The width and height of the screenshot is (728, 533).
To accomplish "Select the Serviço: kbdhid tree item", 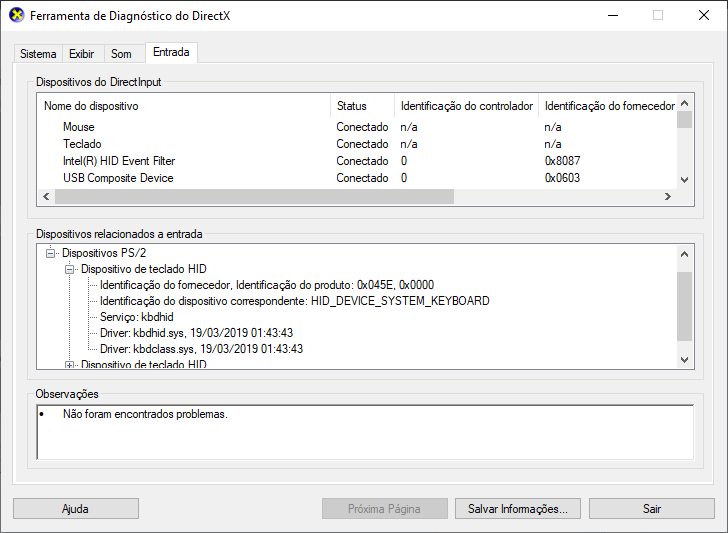I will point(136,317).
